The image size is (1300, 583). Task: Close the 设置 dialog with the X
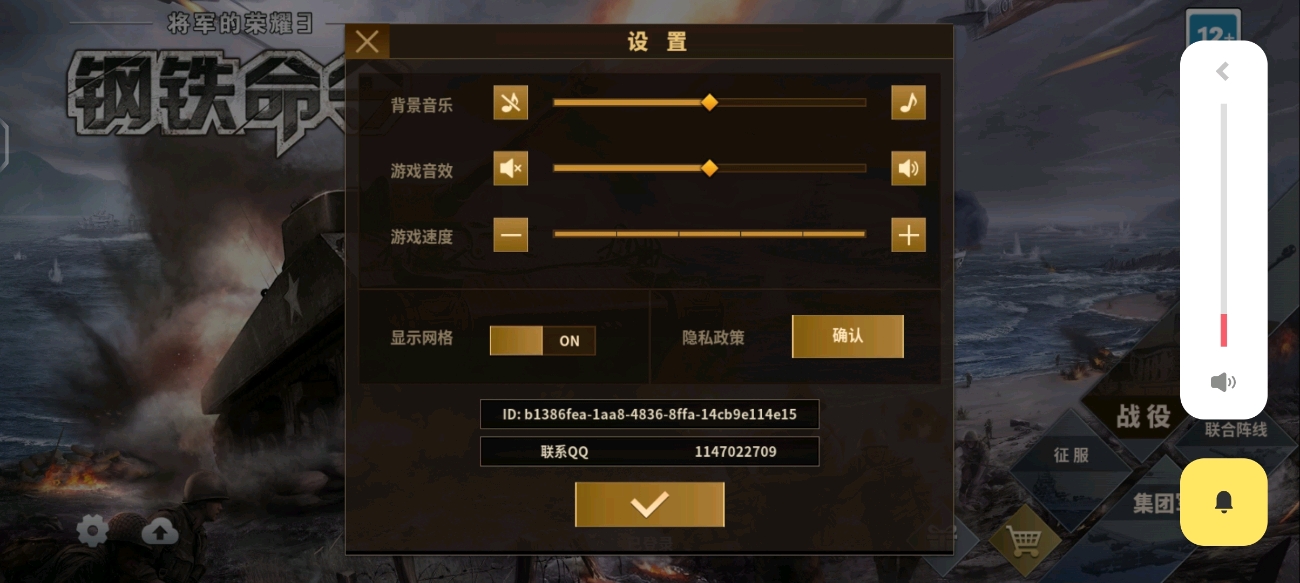(367, 41)
